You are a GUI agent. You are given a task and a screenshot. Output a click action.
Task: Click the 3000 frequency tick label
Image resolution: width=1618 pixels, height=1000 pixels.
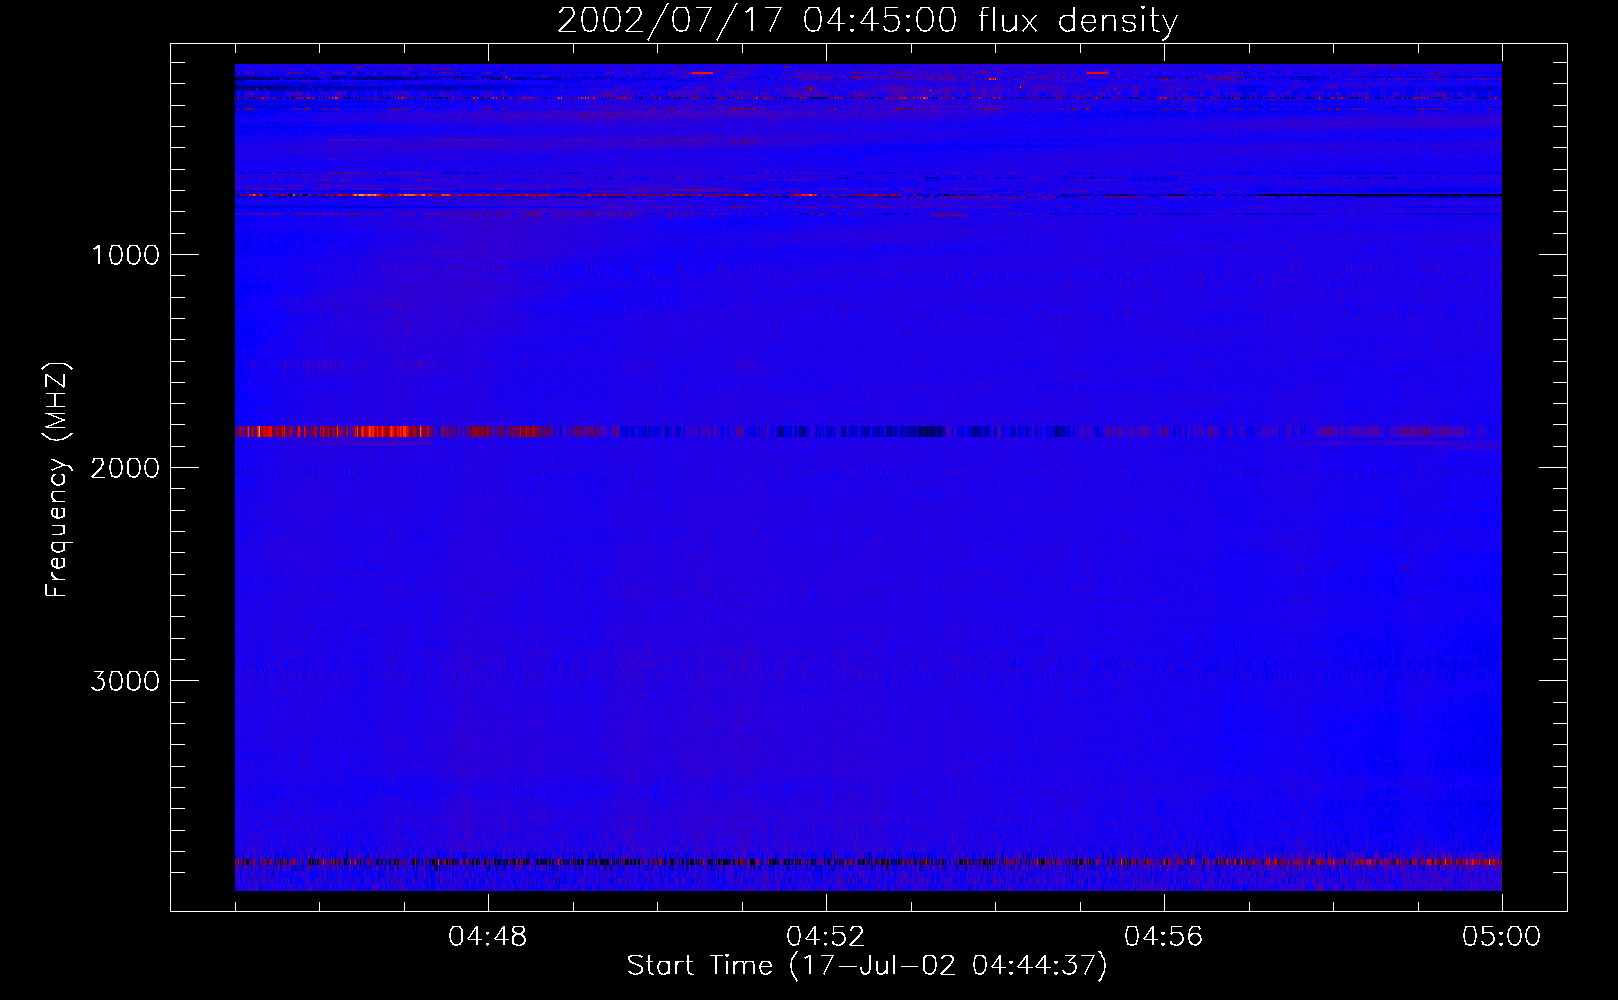tap(125, 681)
